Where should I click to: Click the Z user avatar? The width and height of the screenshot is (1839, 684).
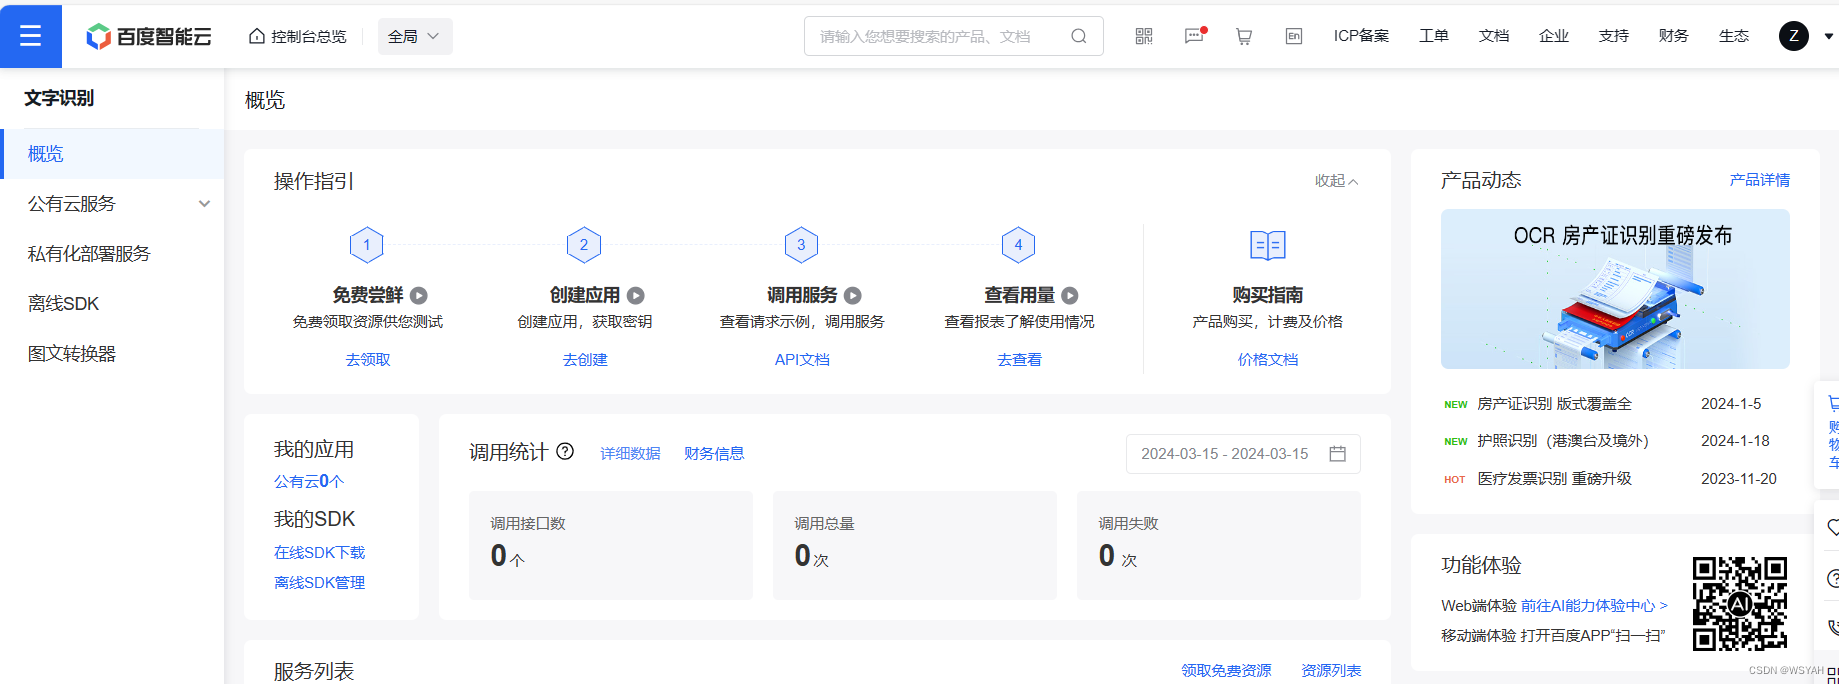click(1794, 36)
